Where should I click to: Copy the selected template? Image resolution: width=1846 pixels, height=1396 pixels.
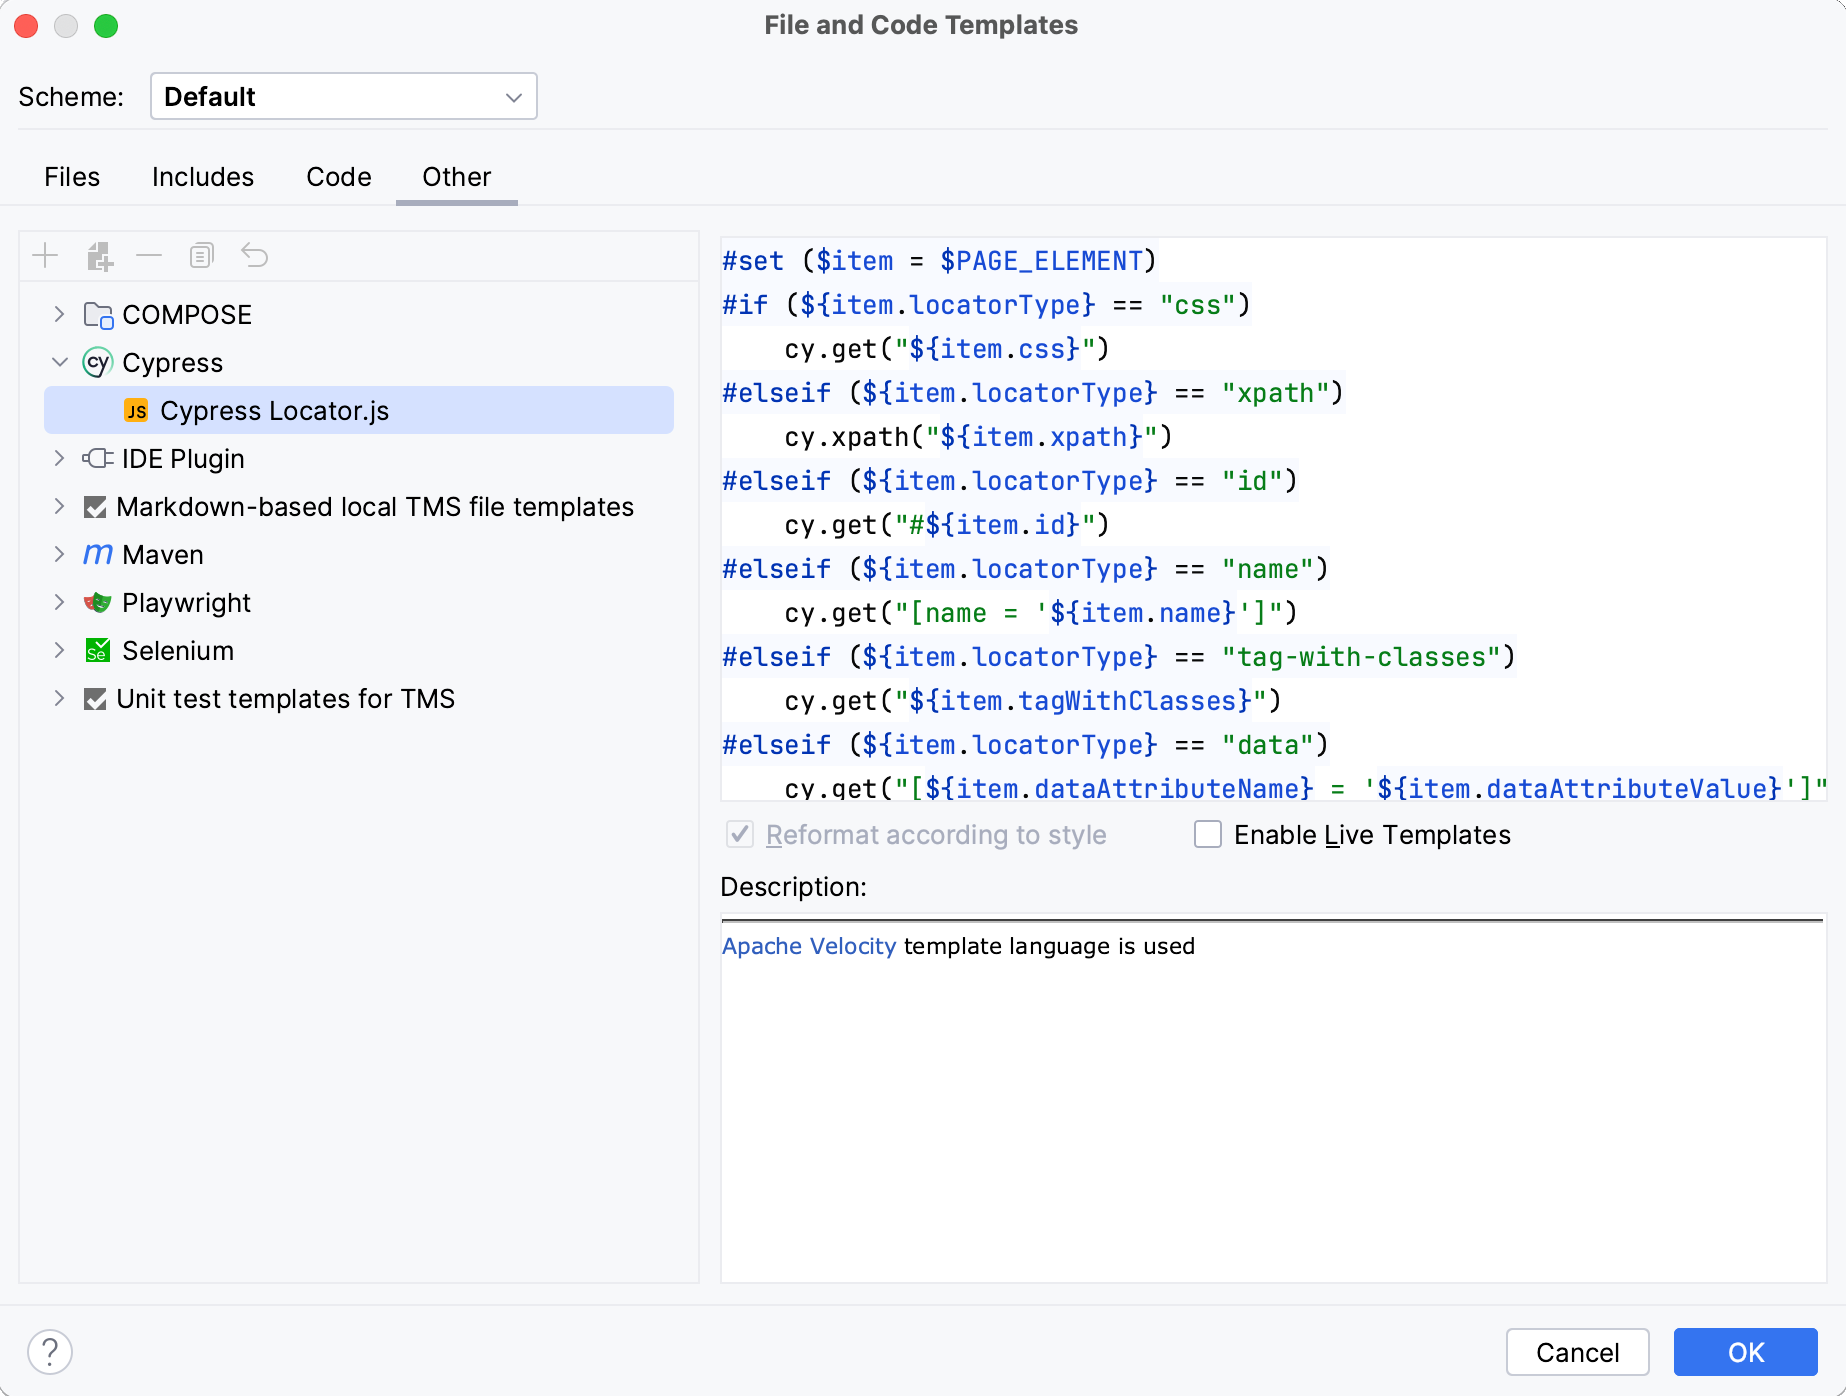(x=200, y=255)
